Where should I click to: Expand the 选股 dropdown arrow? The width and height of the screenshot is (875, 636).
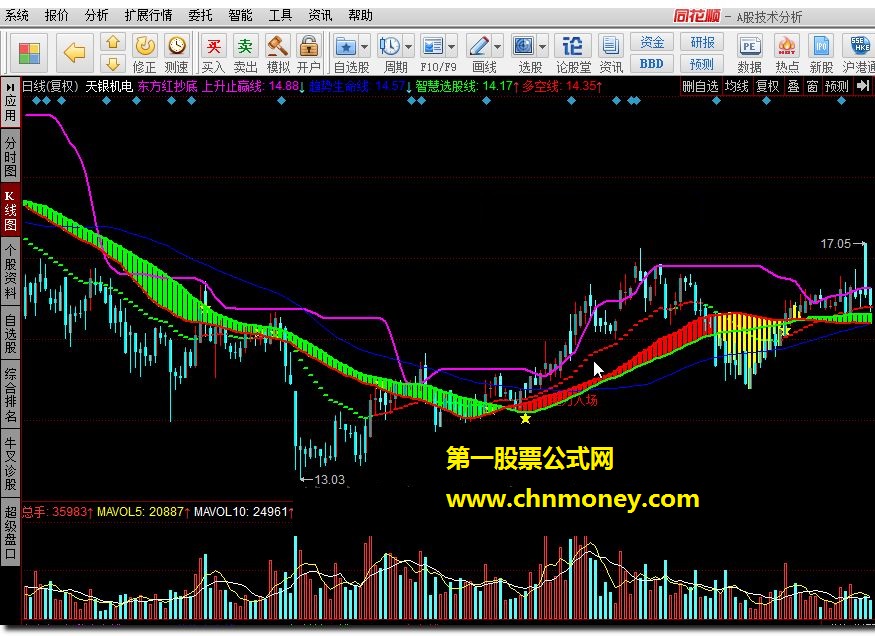542,47
